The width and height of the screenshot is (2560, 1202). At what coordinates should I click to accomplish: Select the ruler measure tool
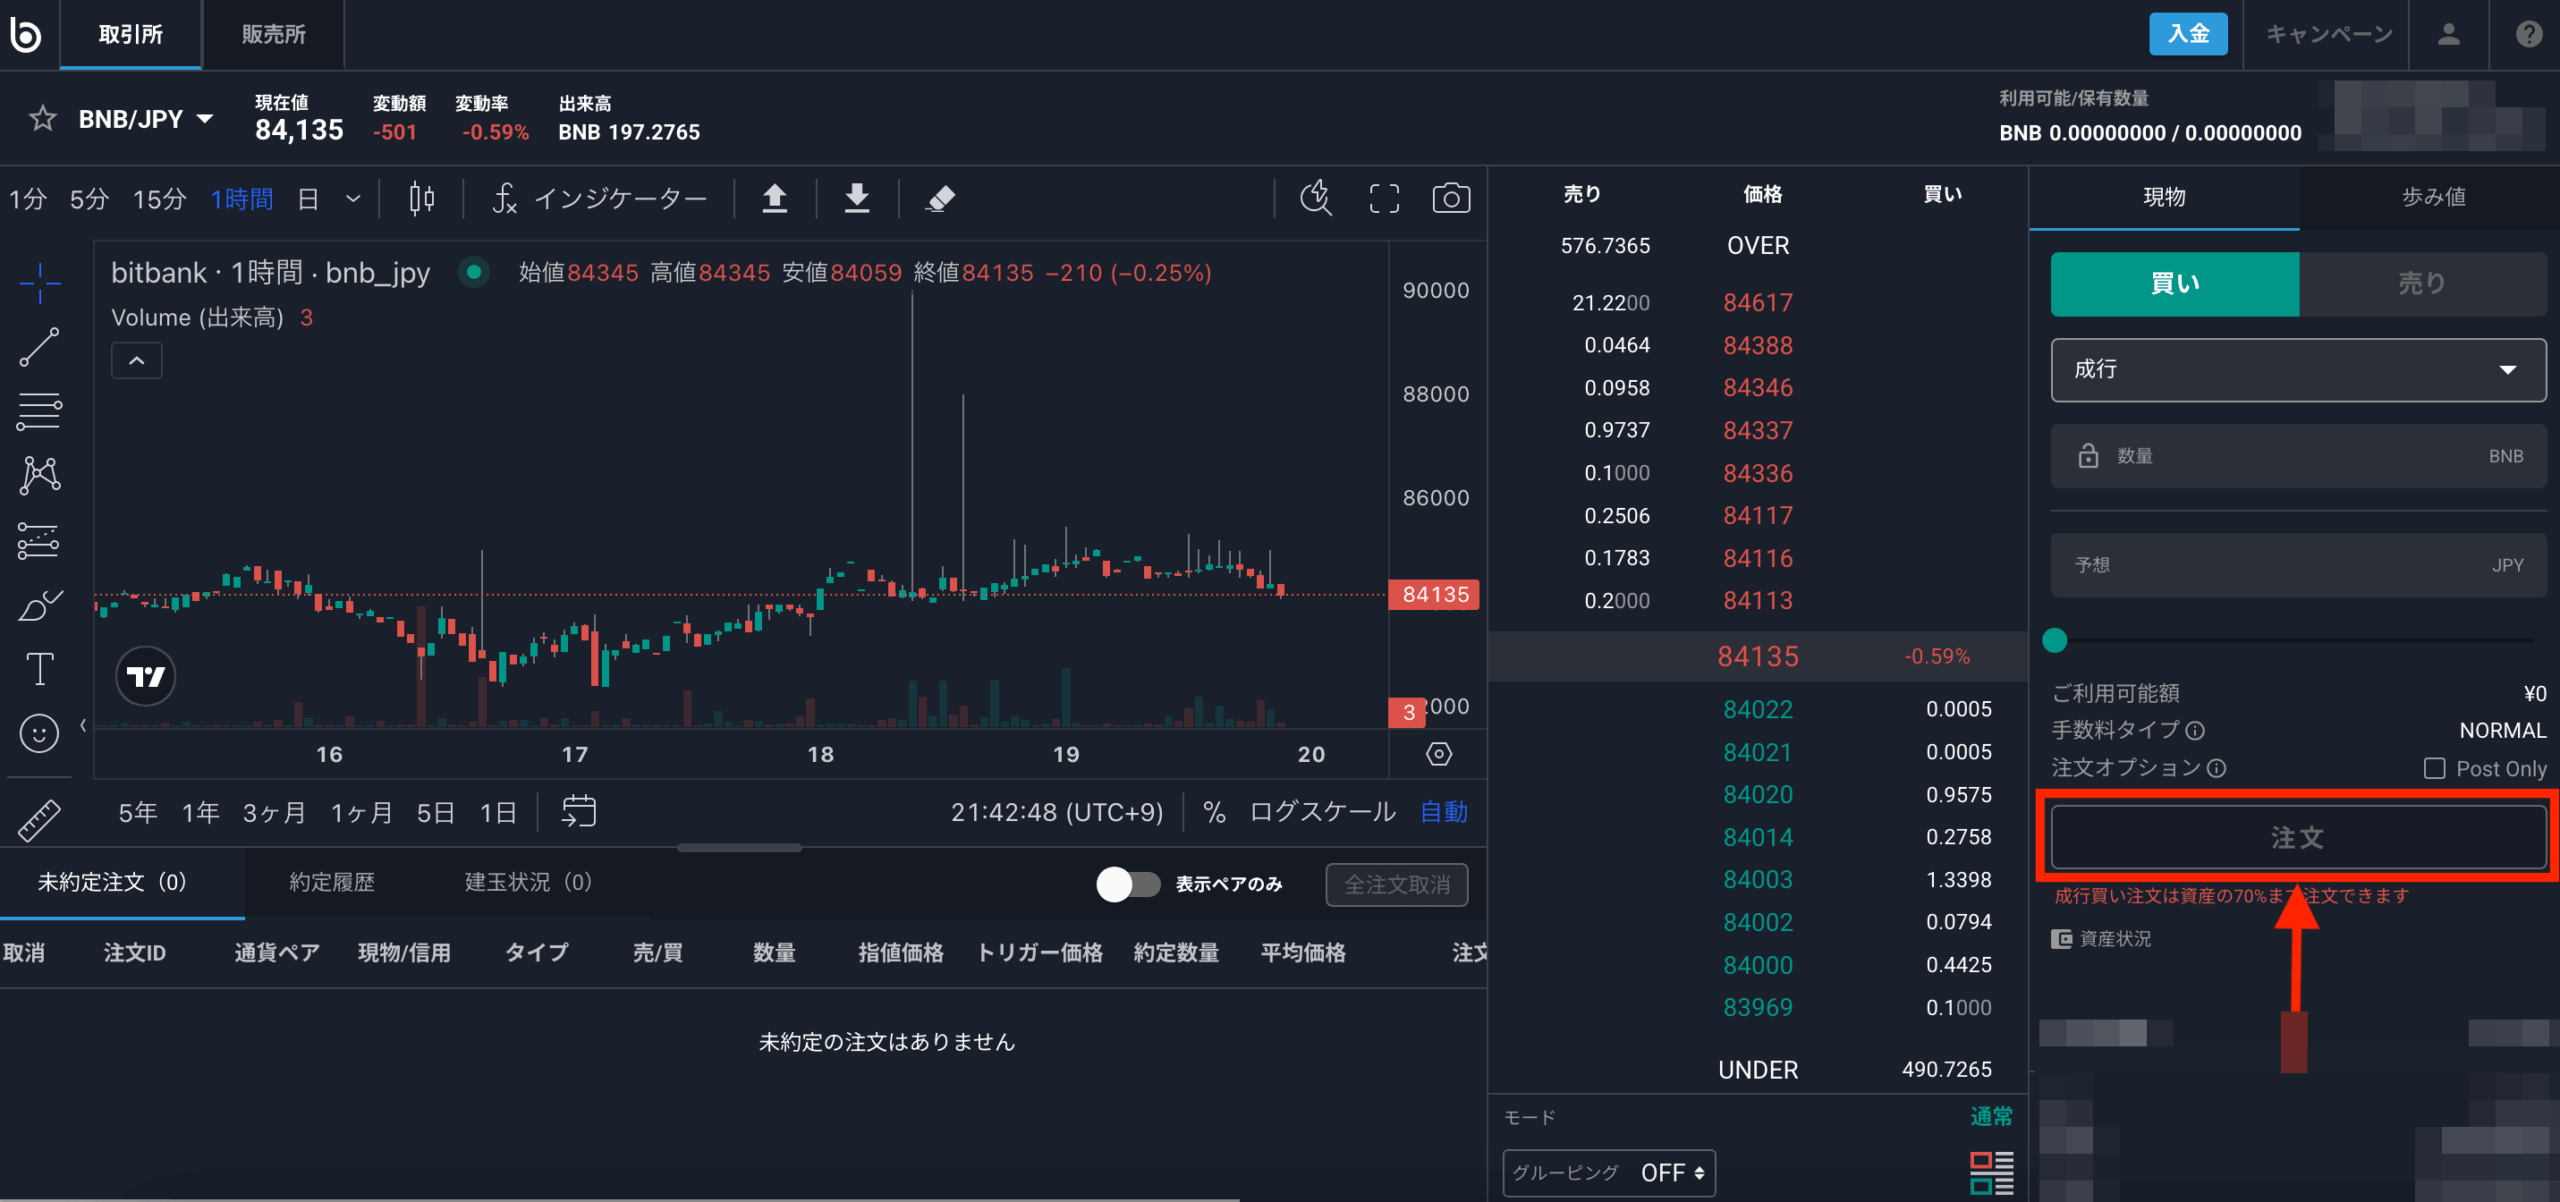pos(39,819)
